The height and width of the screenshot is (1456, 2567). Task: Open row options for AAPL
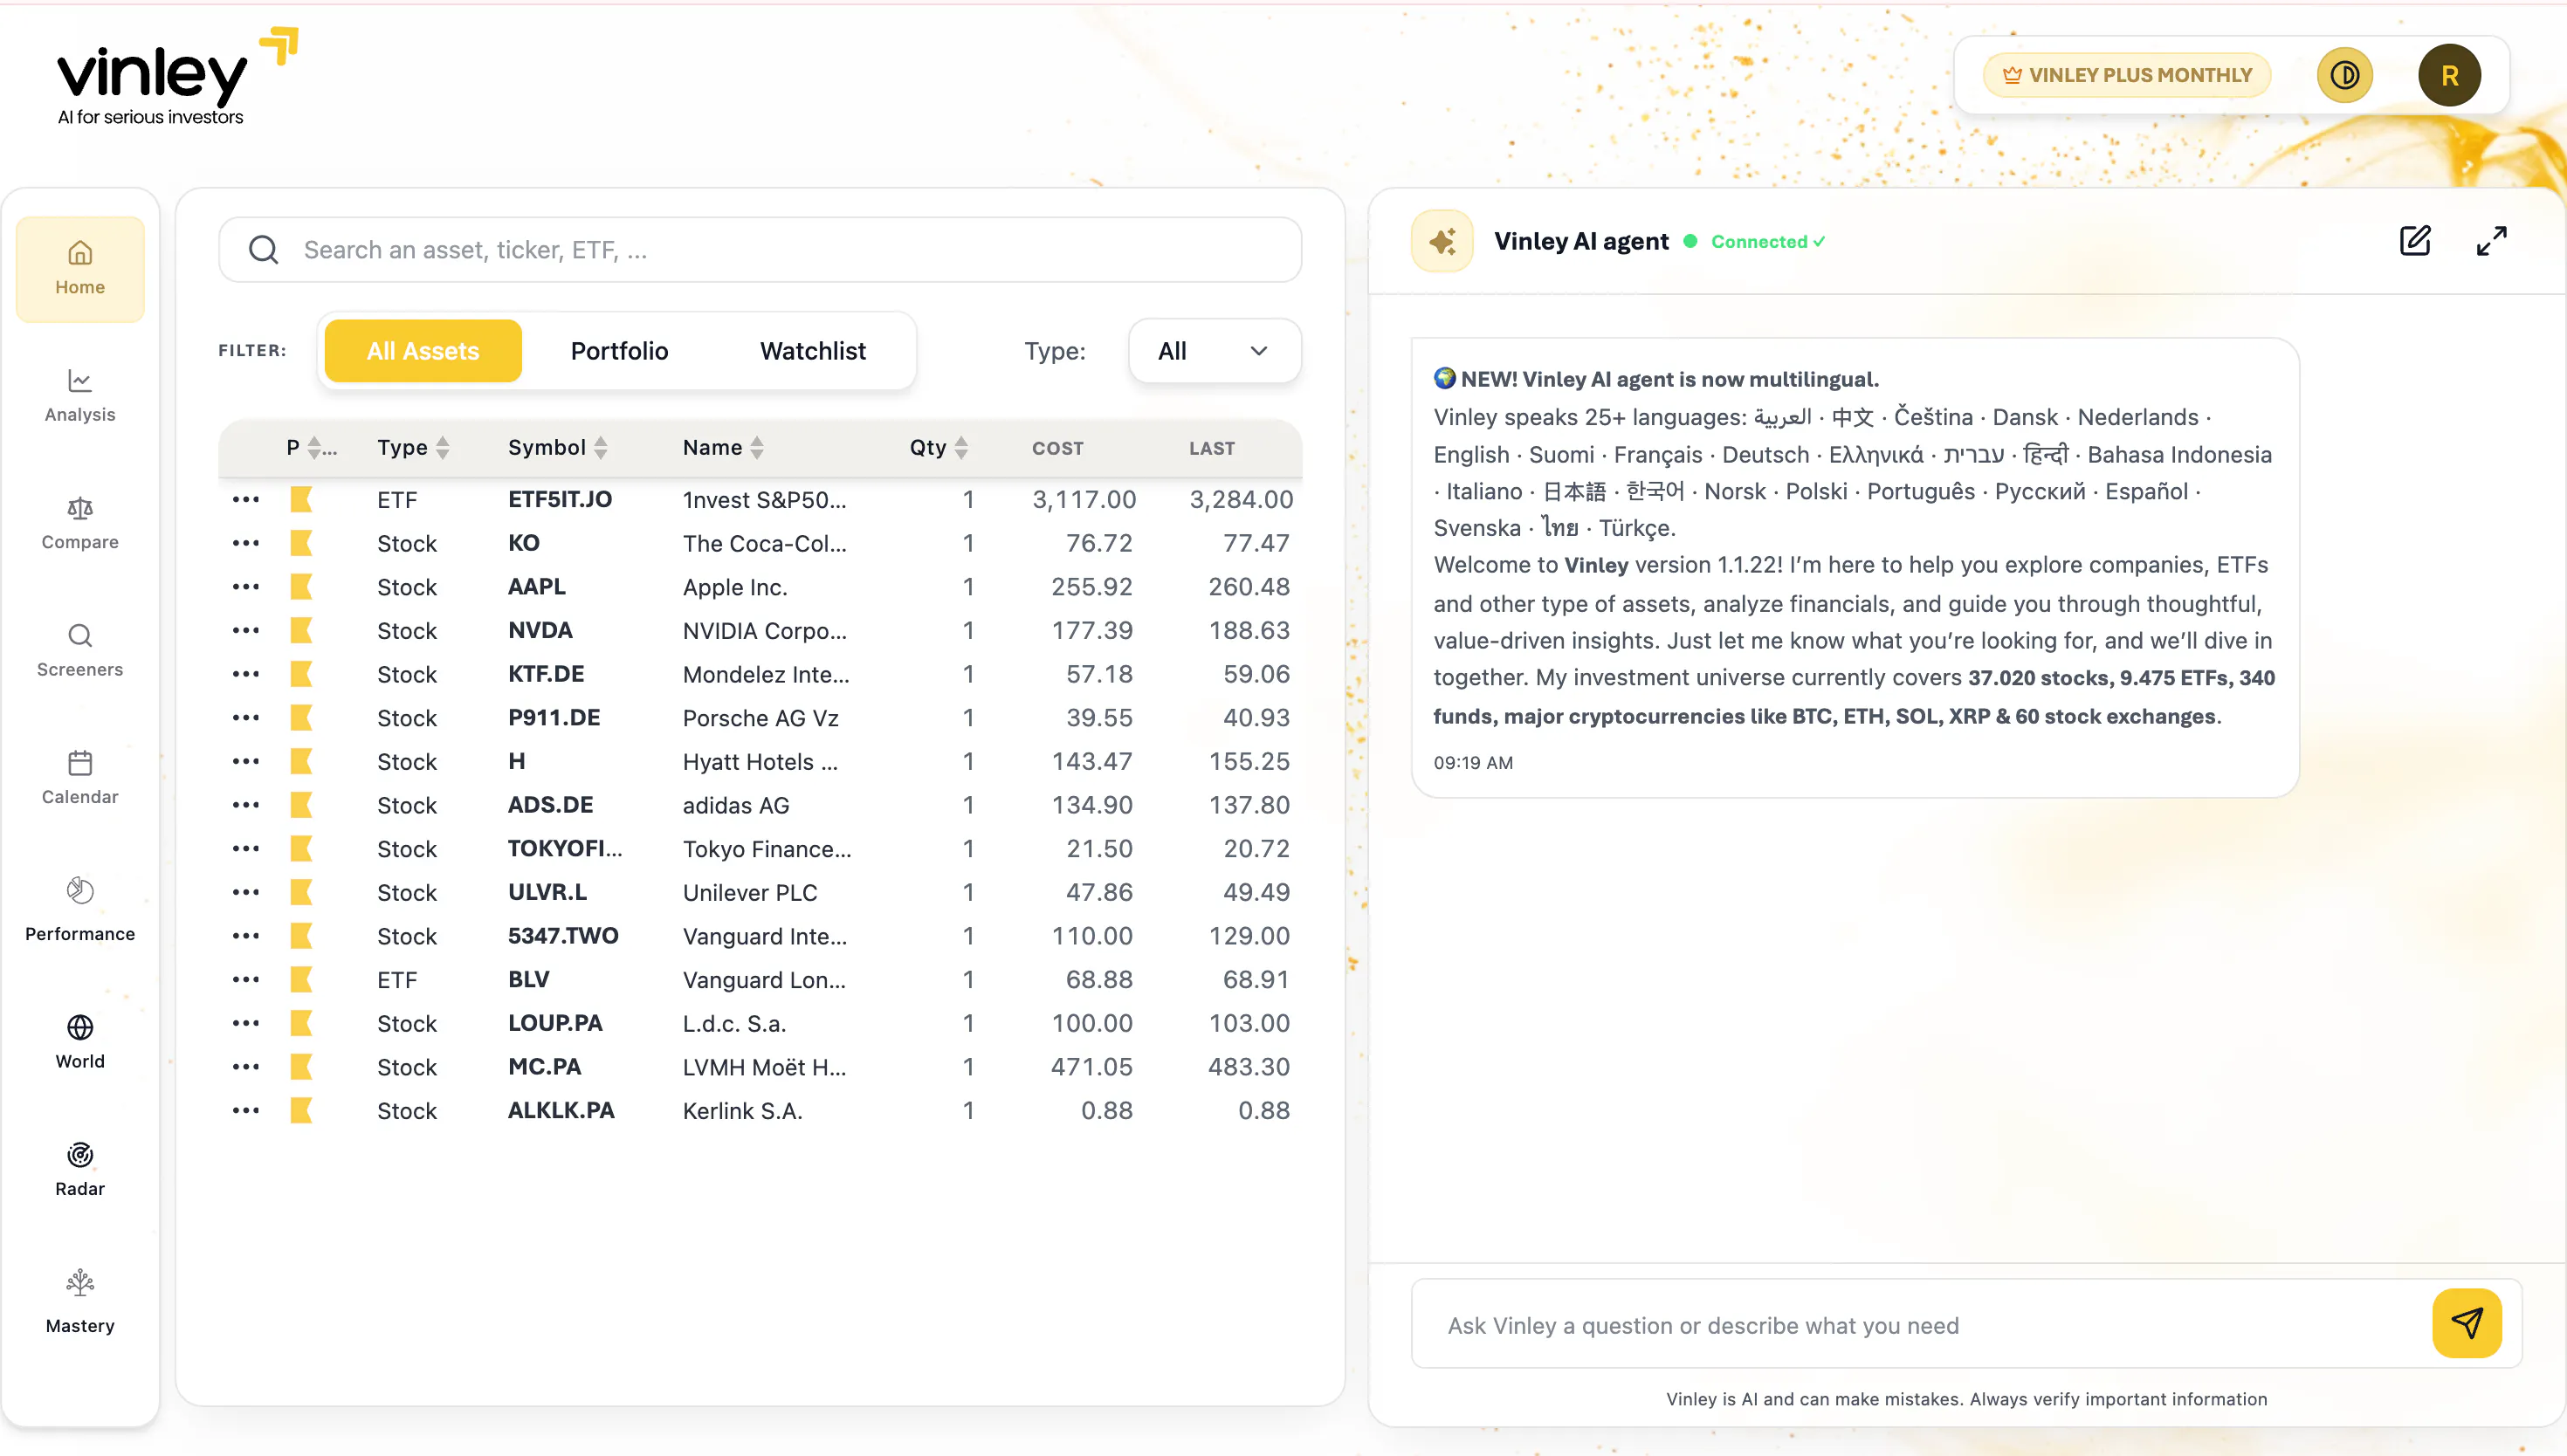pyautogui.click(x=245, y=587)
